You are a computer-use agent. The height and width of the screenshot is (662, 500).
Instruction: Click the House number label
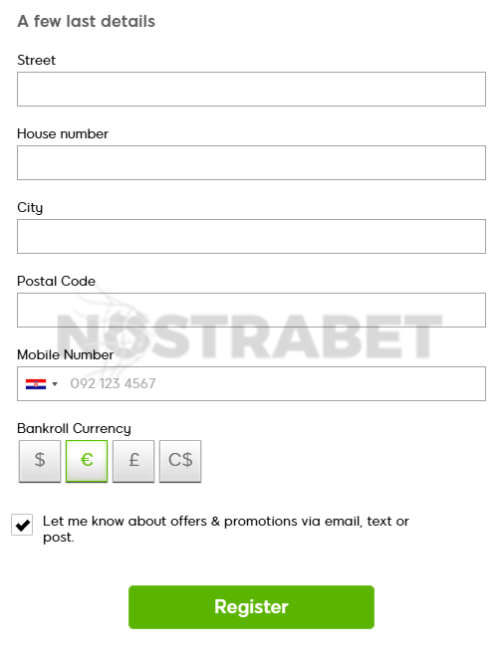[63, 134]
